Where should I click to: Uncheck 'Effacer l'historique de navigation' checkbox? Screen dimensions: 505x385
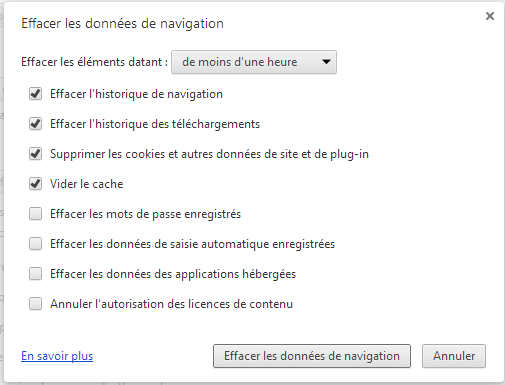(35, 94)
